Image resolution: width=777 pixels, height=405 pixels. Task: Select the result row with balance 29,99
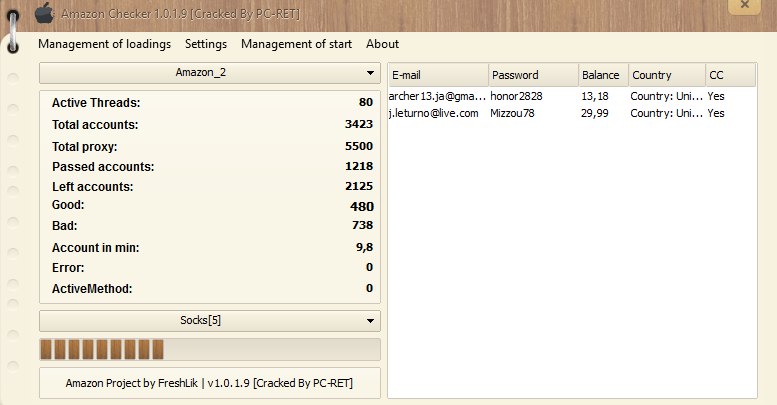point(572,114)
